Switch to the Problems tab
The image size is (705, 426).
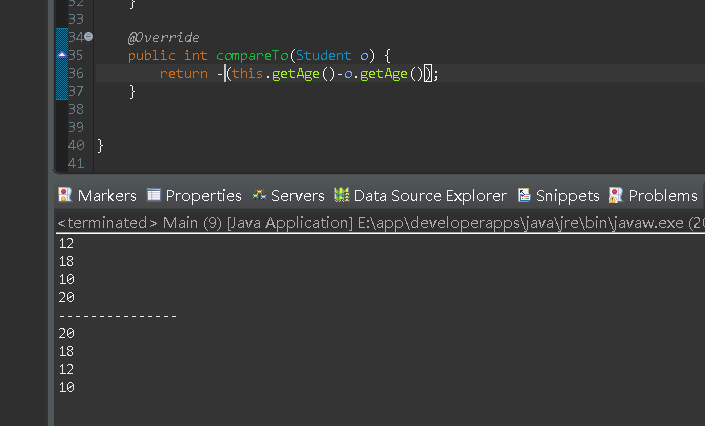pyautogui.click(x=662, y=195)
